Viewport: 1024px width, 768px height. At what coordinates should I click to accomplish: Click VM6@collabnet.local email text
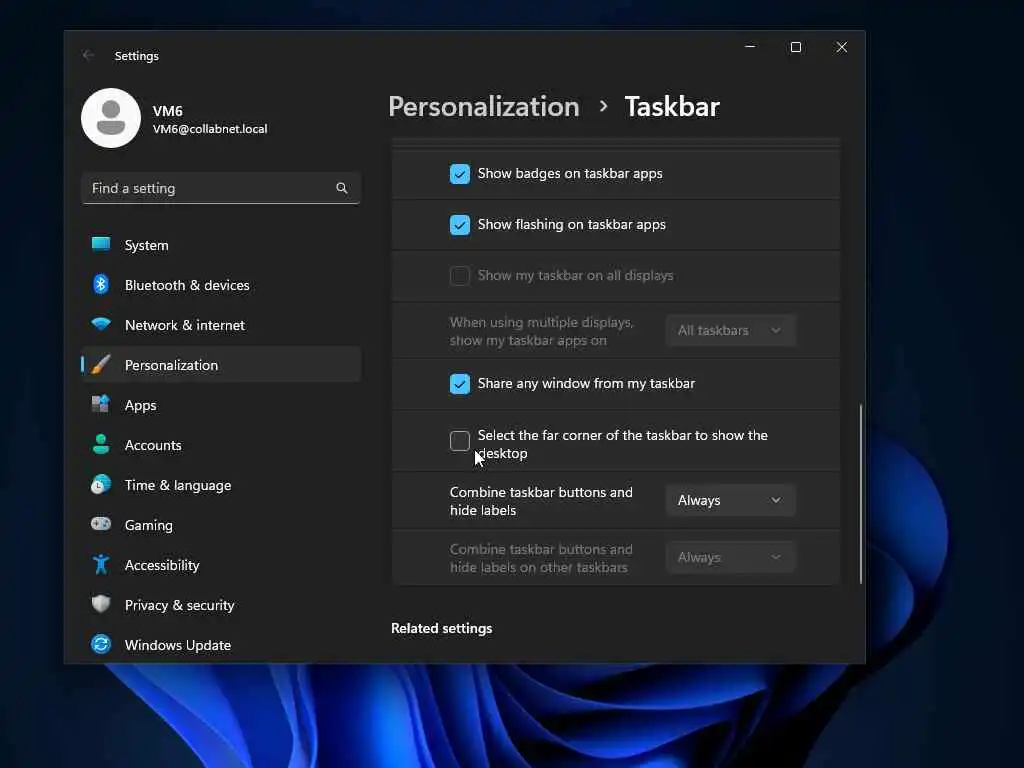point(210,129)
